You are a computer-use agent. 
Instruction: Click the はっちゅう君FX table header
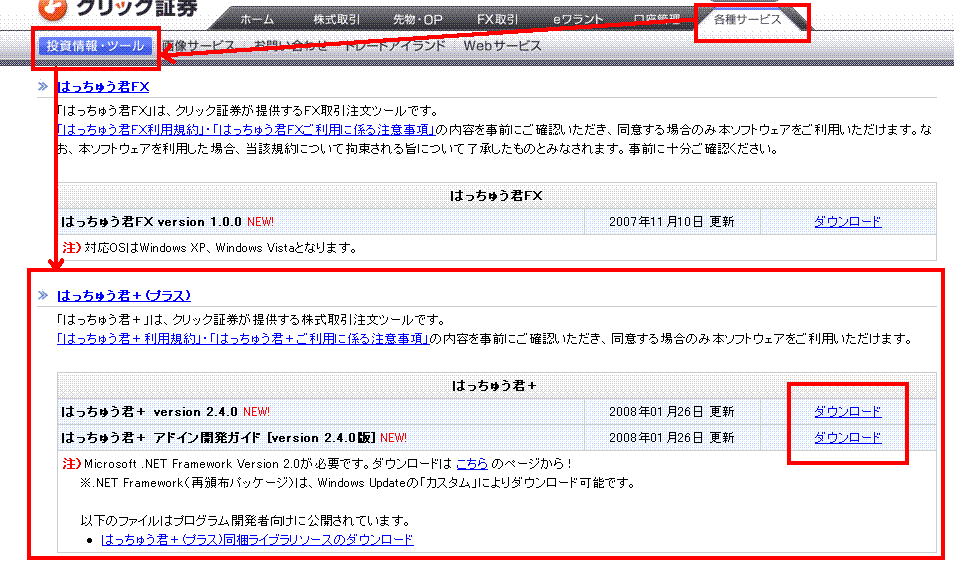496,195
